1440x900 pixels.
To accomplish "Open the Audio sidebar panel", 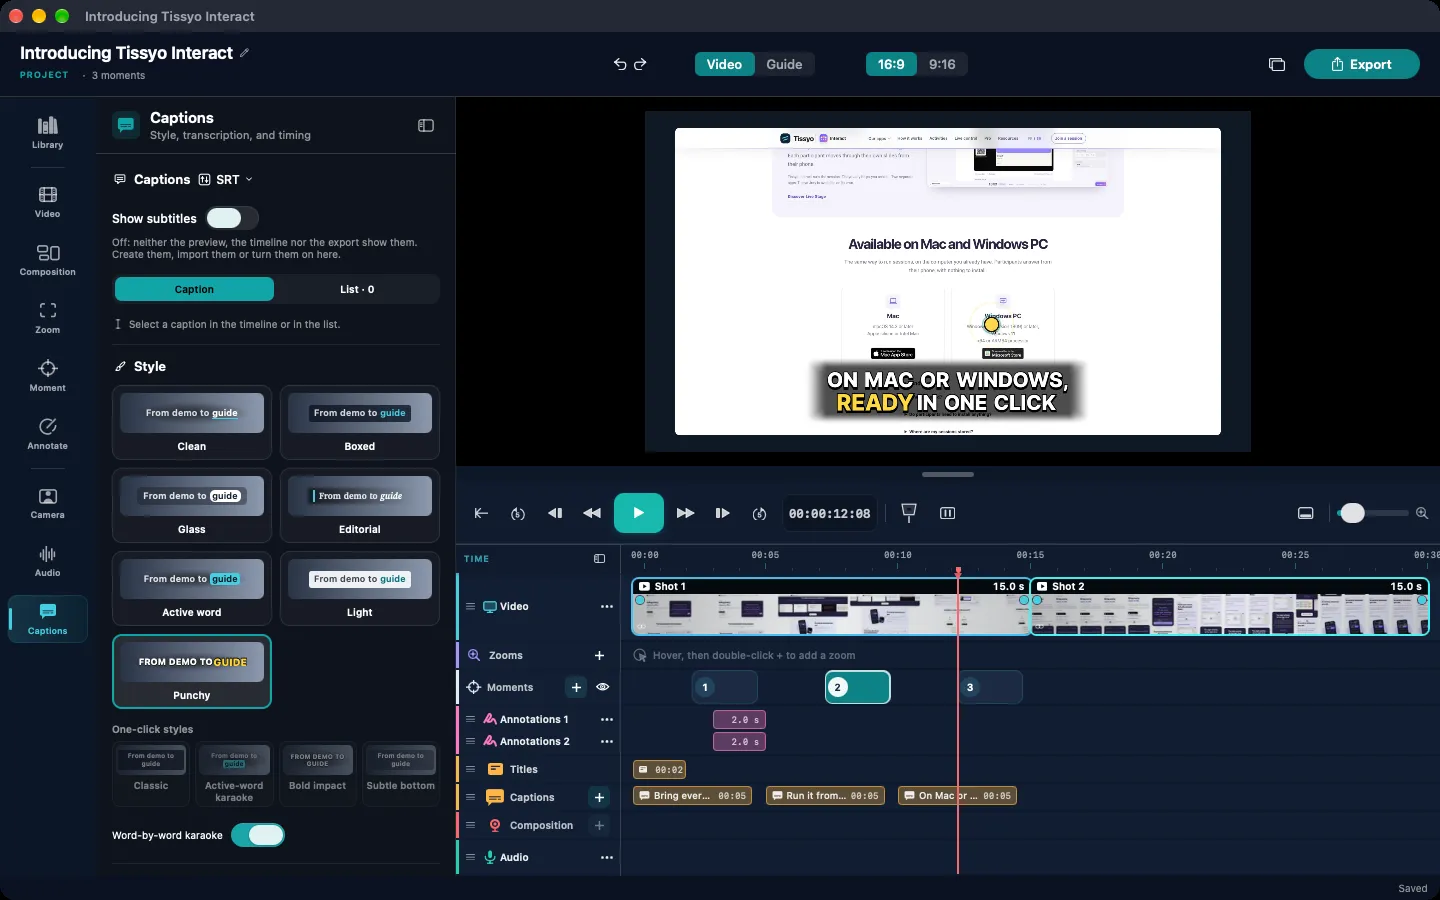I will click(47, 561).
